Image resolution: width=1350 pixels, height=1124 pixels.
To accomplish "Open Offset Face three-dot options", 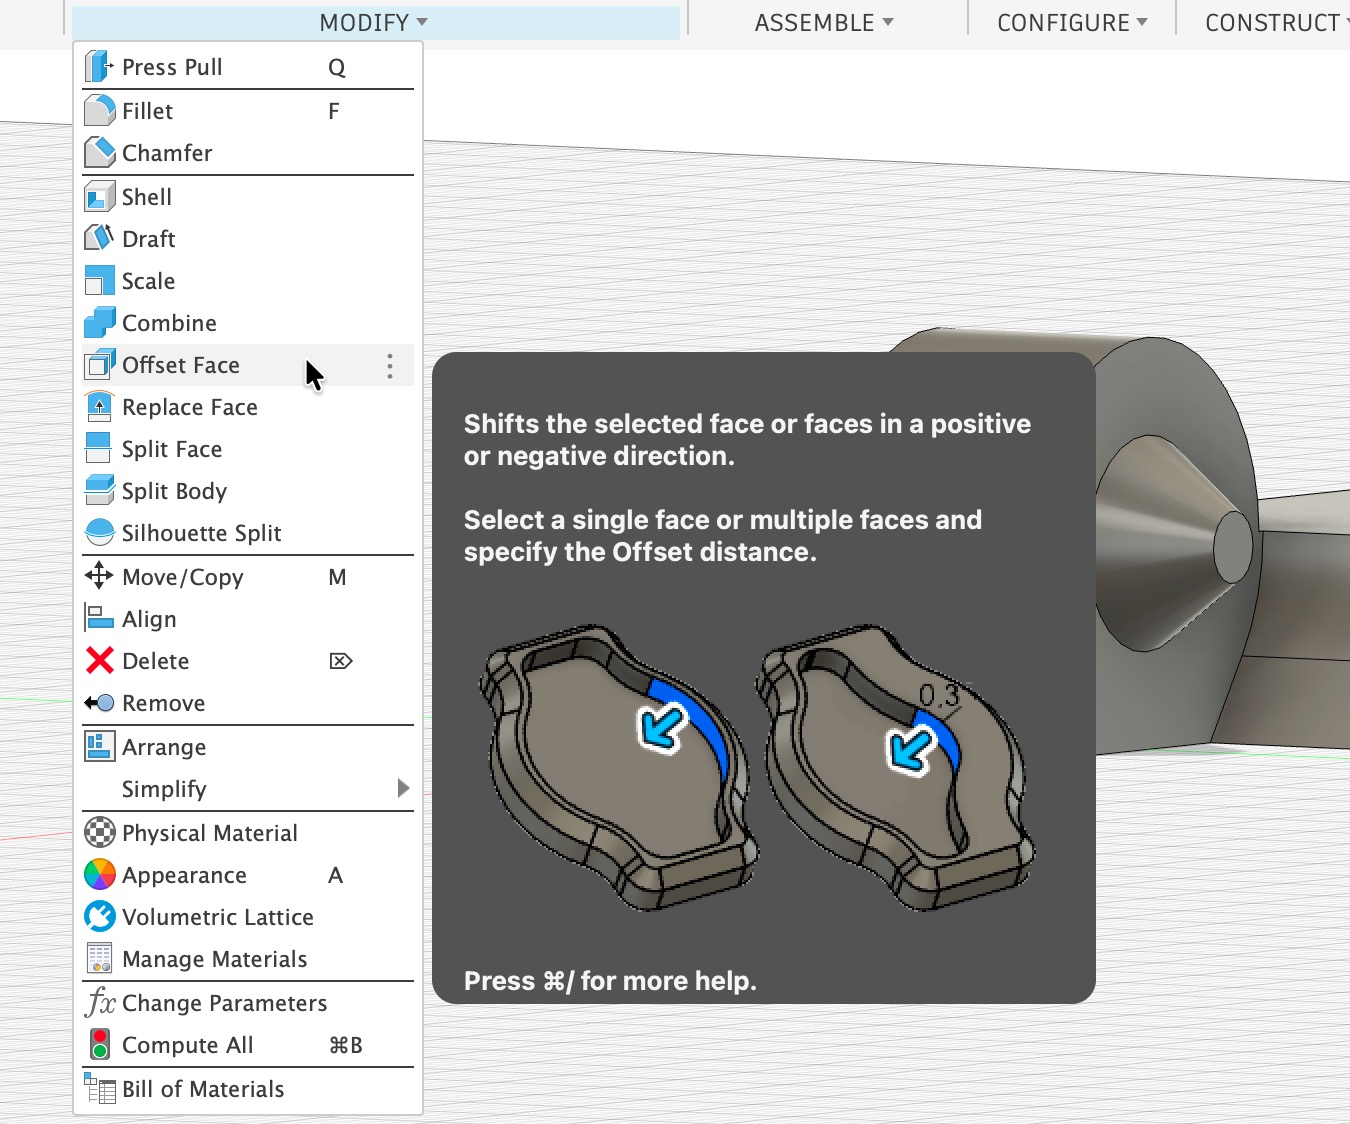I will [x=390, y=366].
